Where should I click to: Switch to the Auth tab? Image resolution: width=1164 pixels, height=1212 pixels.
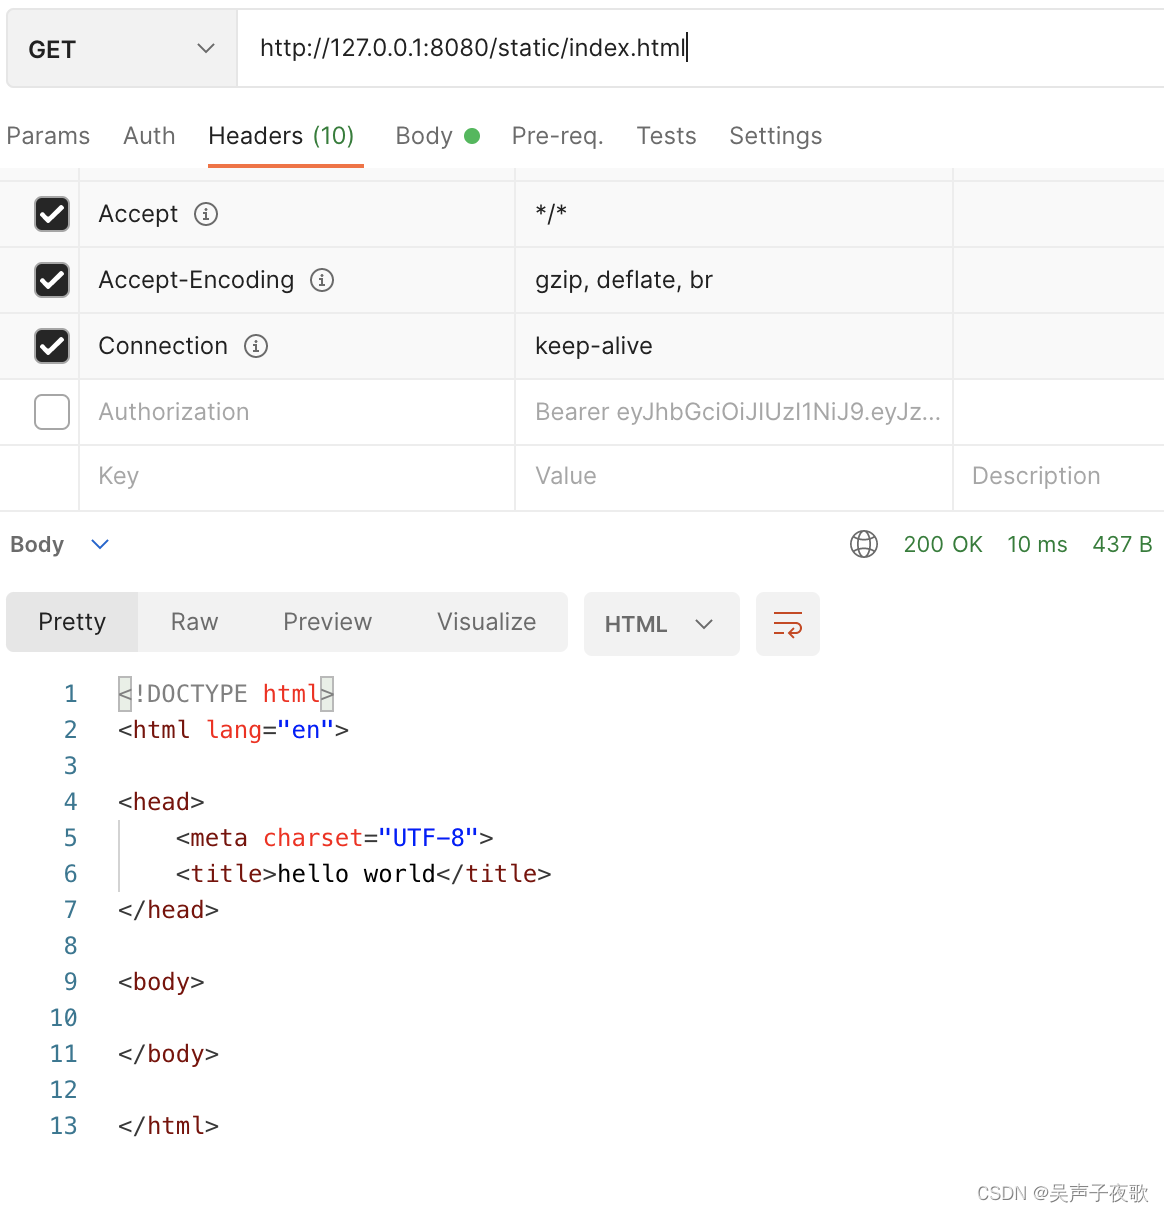point(149,136)
